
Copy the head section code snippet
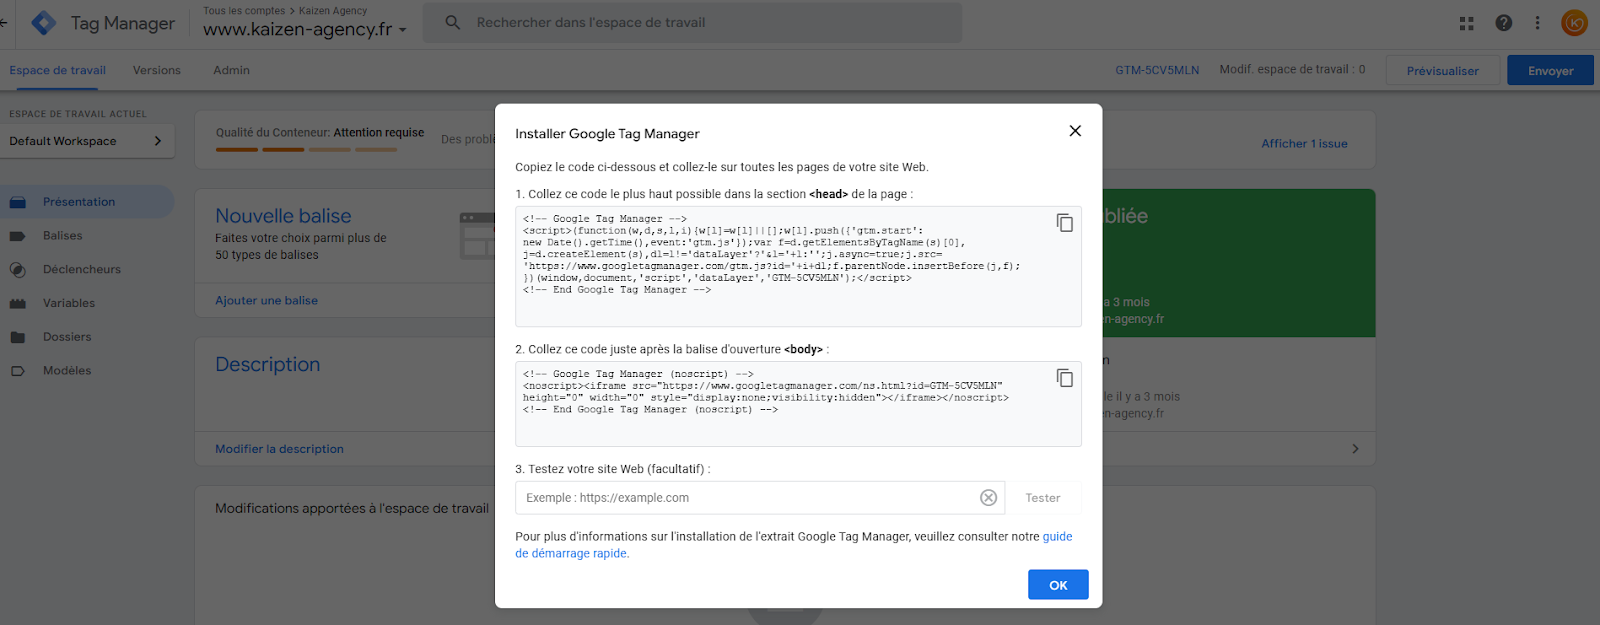[1065, 223]
